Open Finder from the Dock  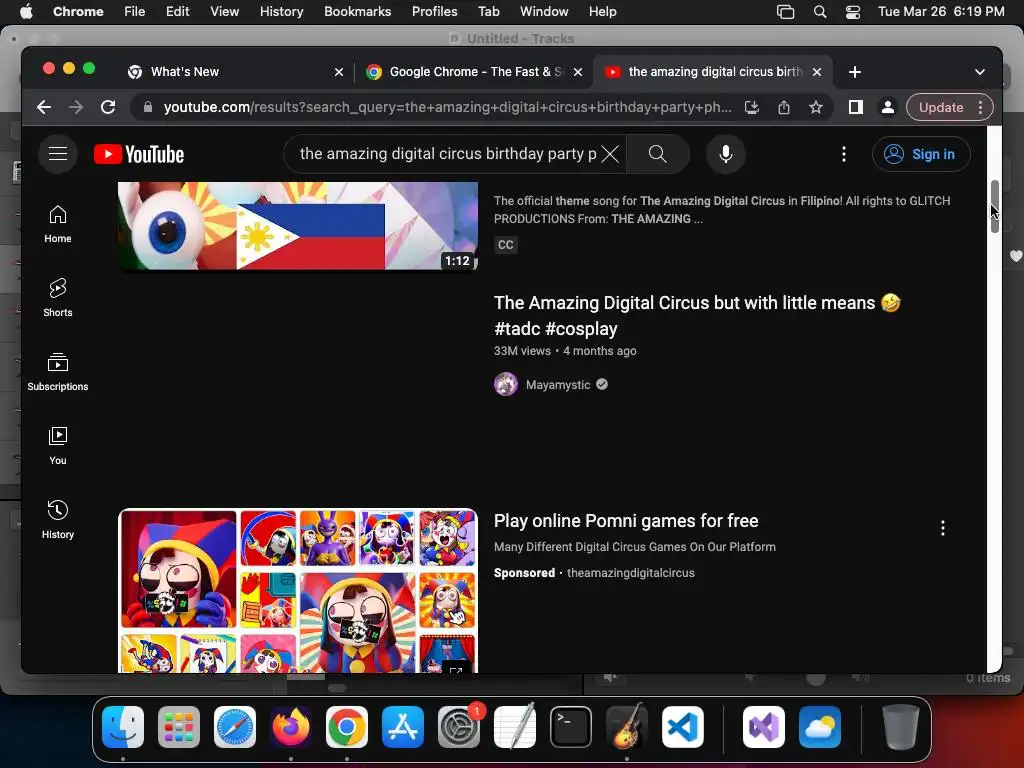123,727
